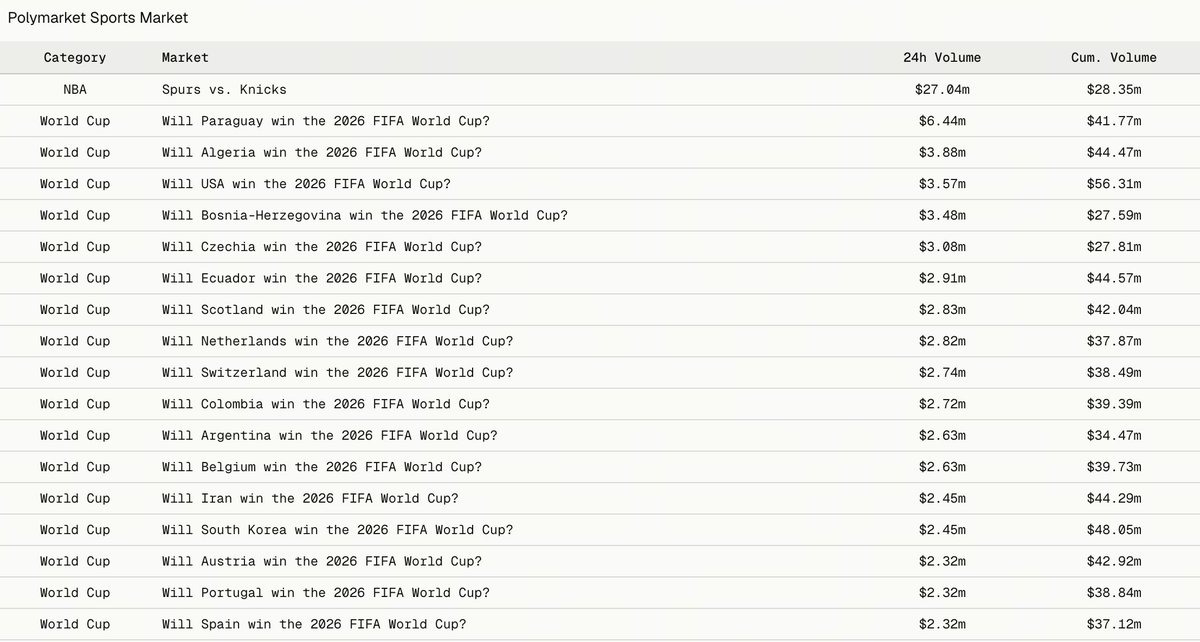The height and width of the screenshot is (642, 1200).
Task: Click the $48.05m cumulative volume cell
Action: (x=1113, y=530)
